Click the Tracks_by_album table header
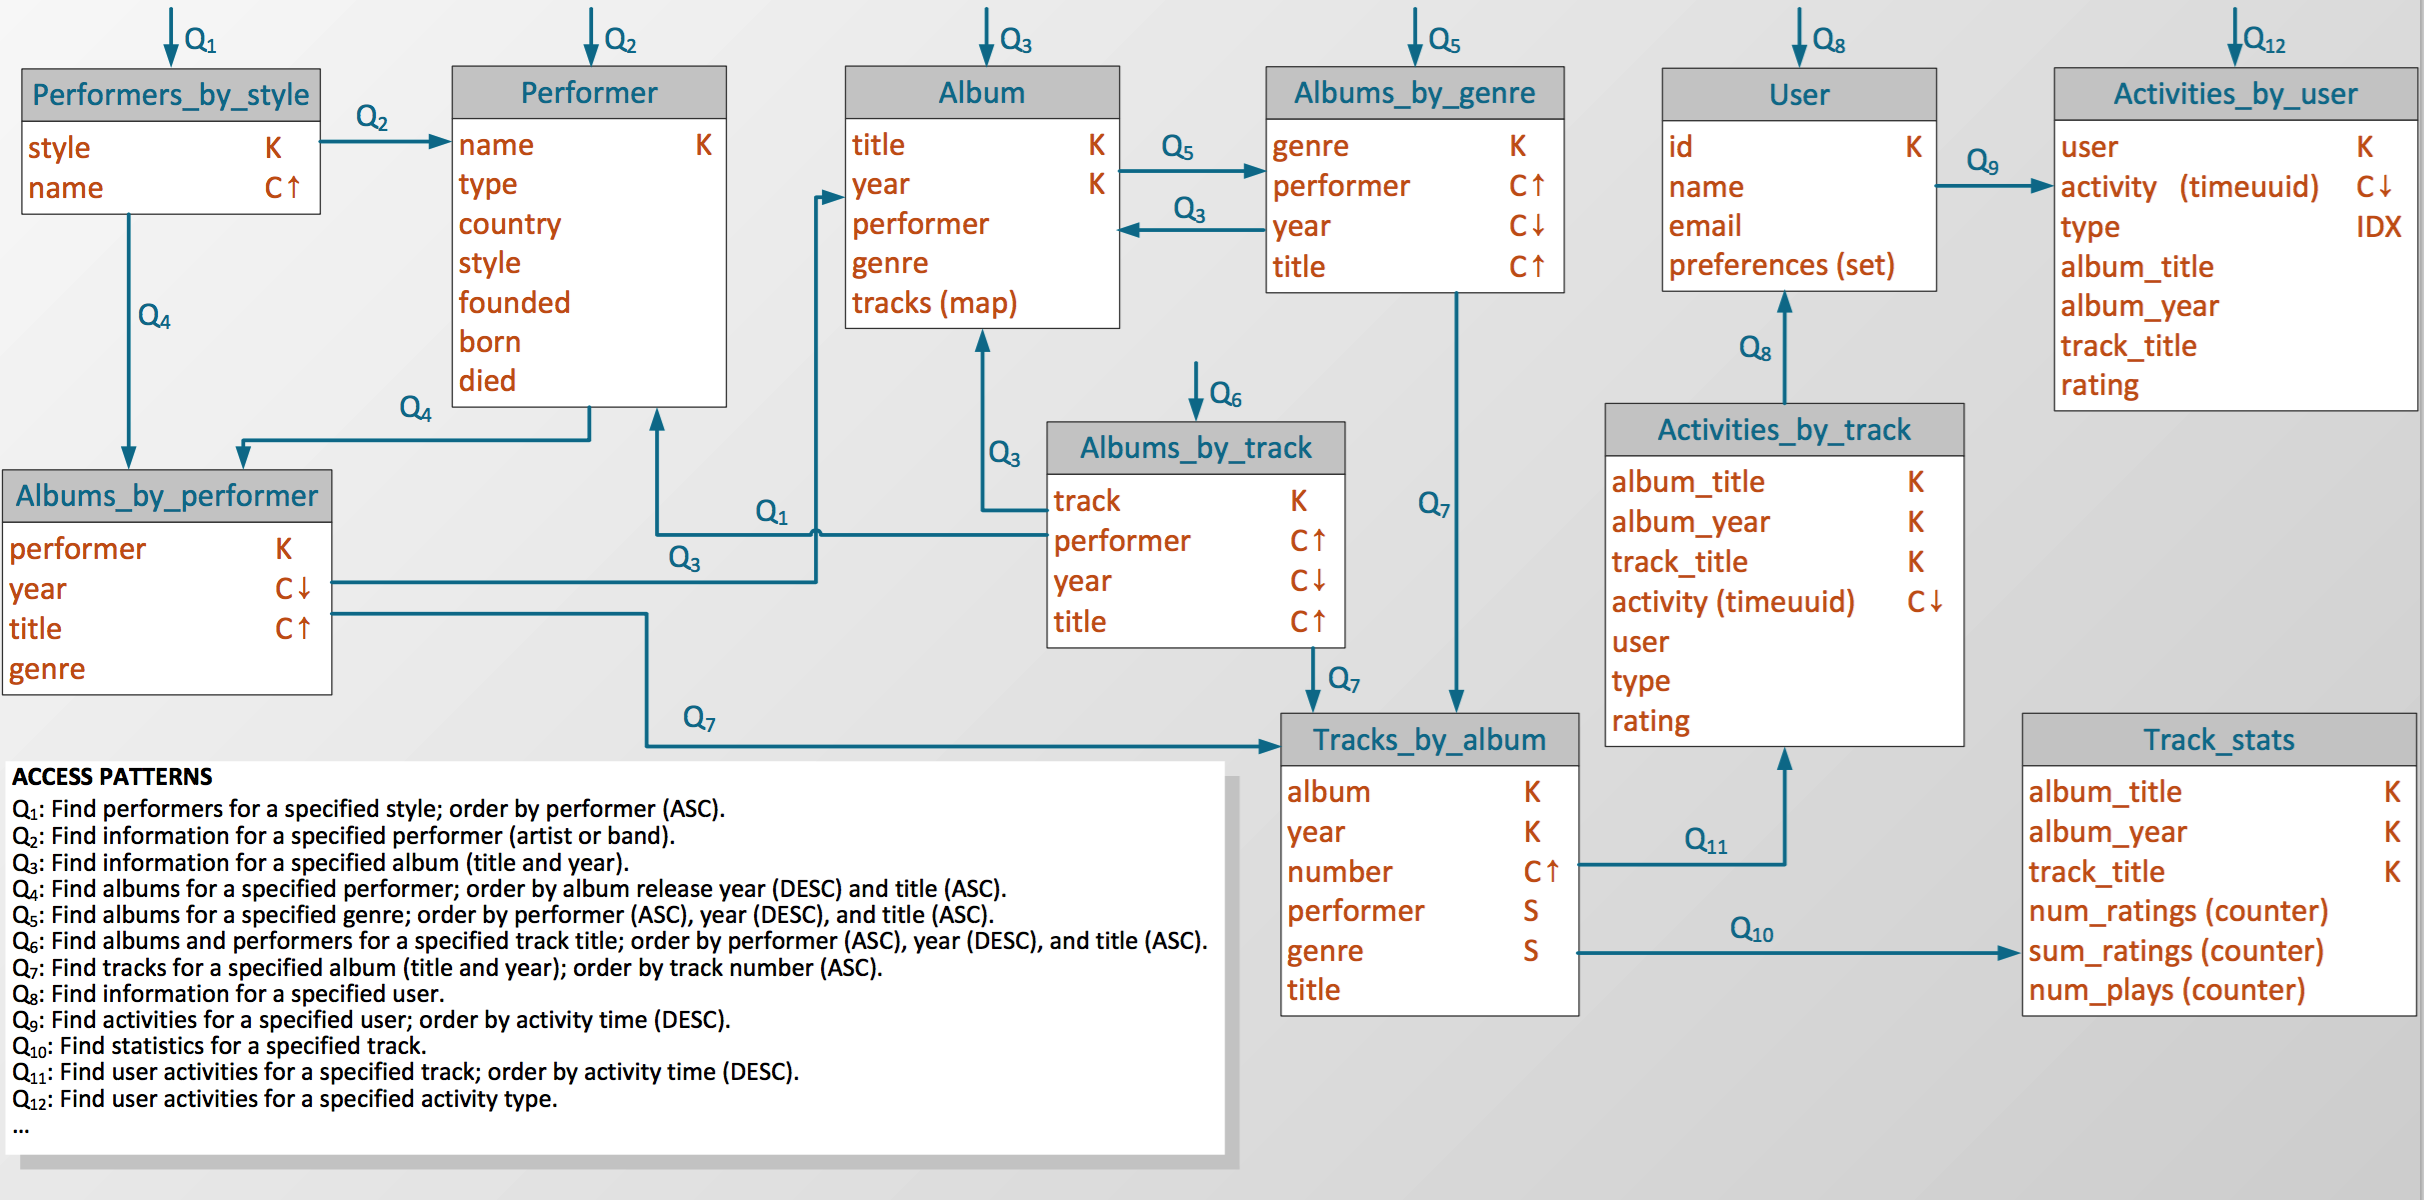 1429,740
